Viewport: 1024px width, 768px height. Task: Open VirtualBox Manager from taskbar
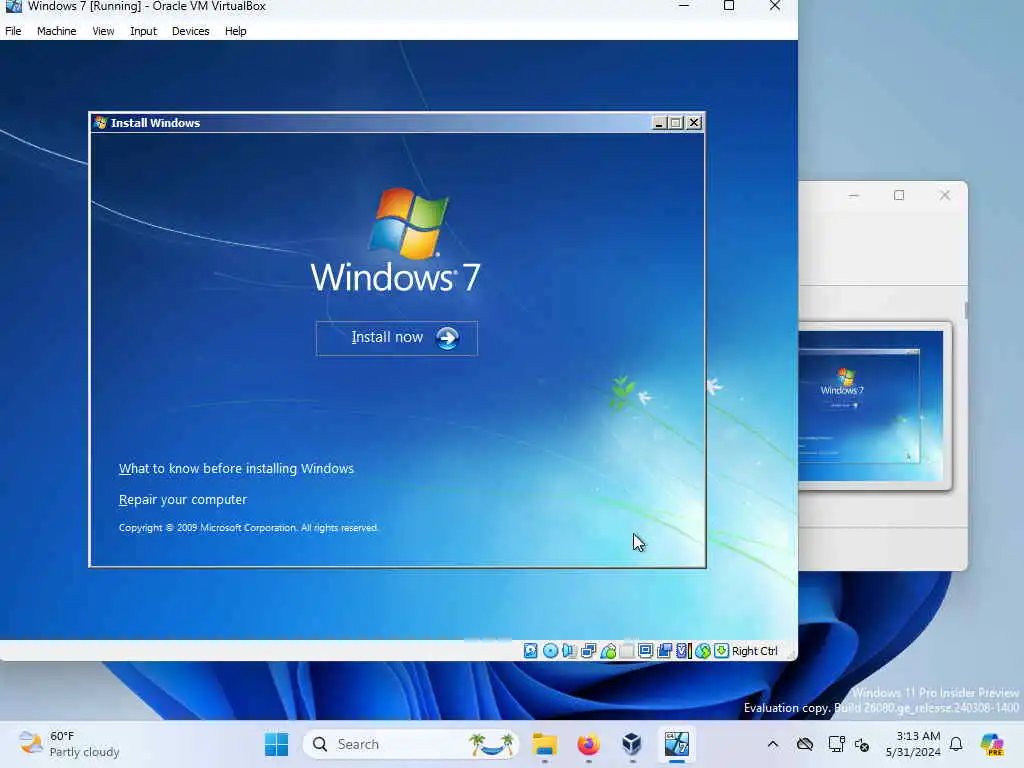632,744
